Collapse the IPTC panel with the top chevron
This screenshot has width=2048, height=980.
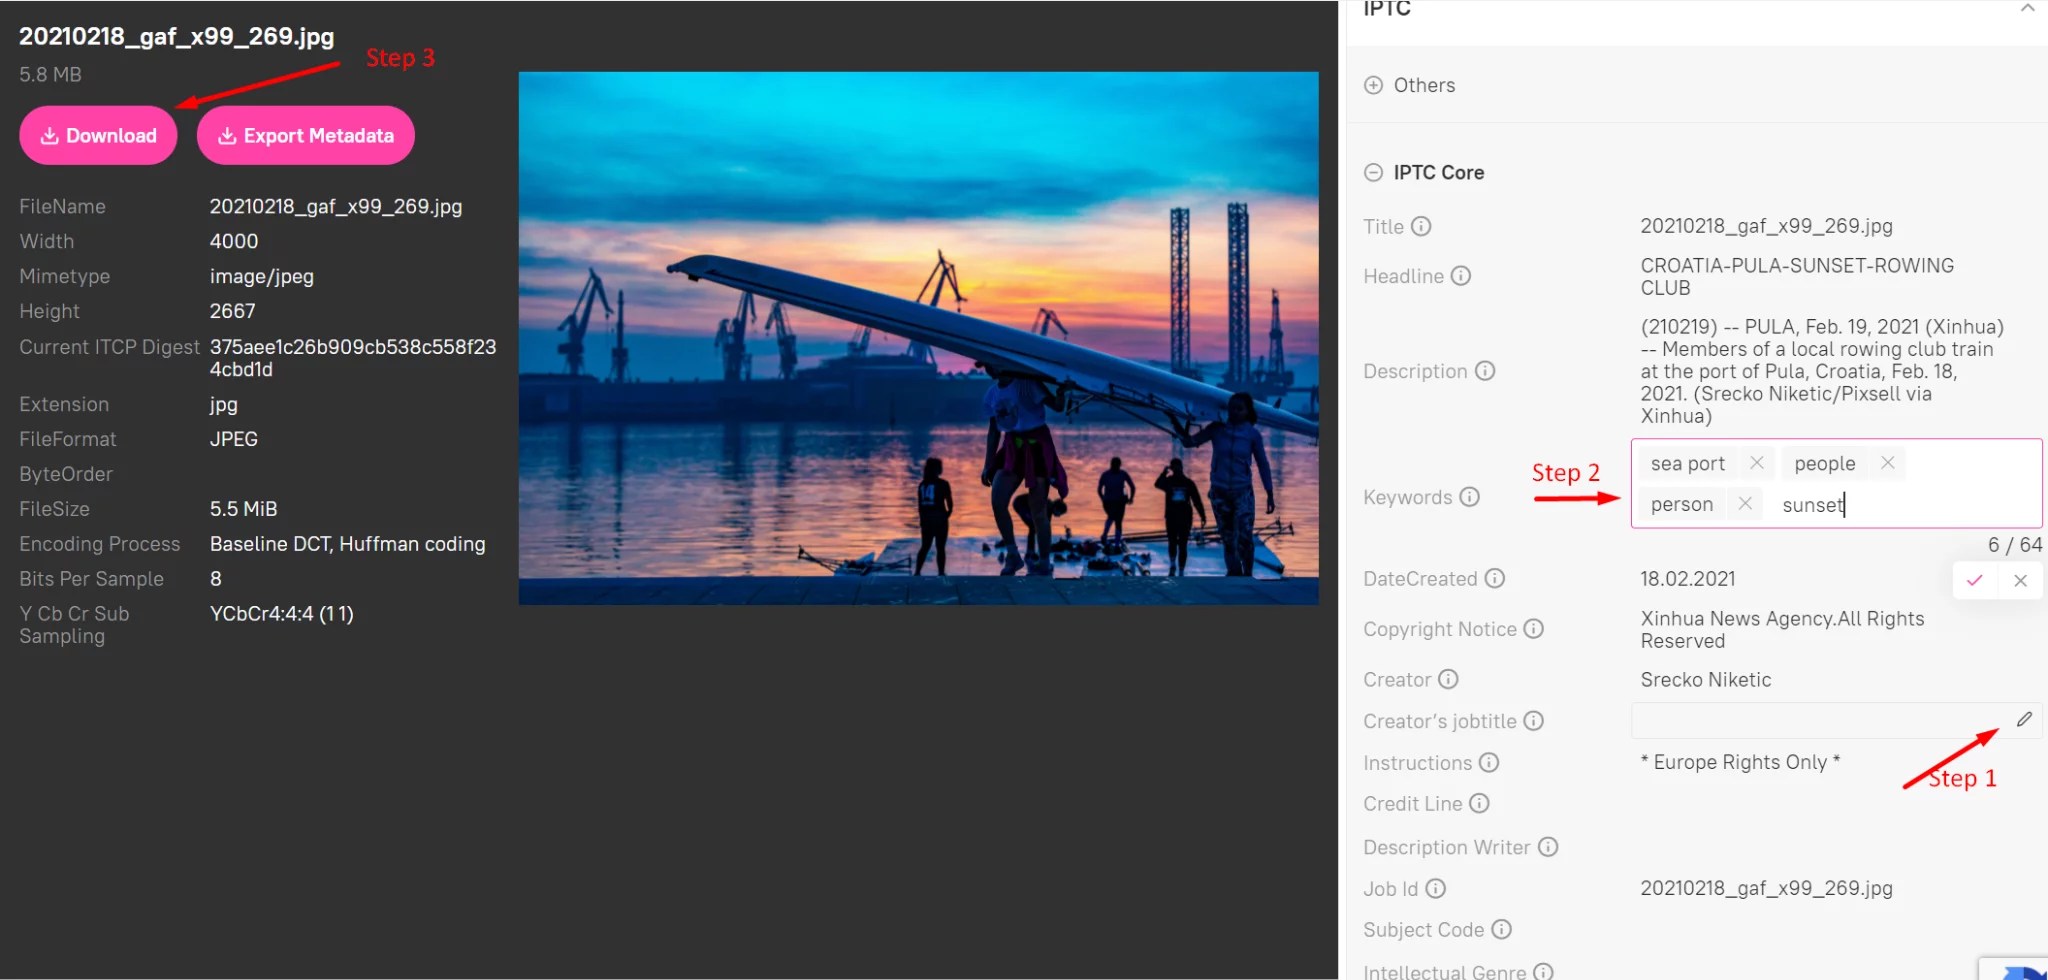2028,7
